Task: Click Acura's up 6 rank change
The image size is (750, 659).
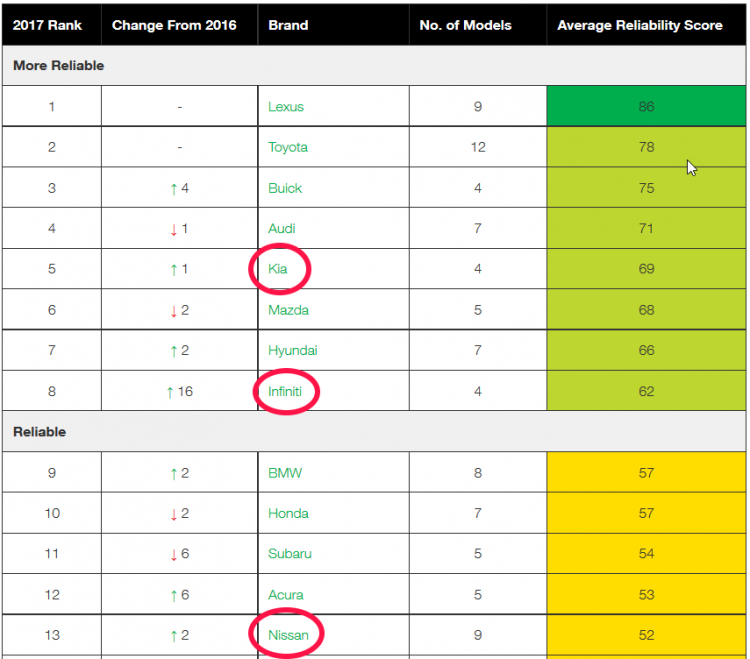Action: pos(179,595)
